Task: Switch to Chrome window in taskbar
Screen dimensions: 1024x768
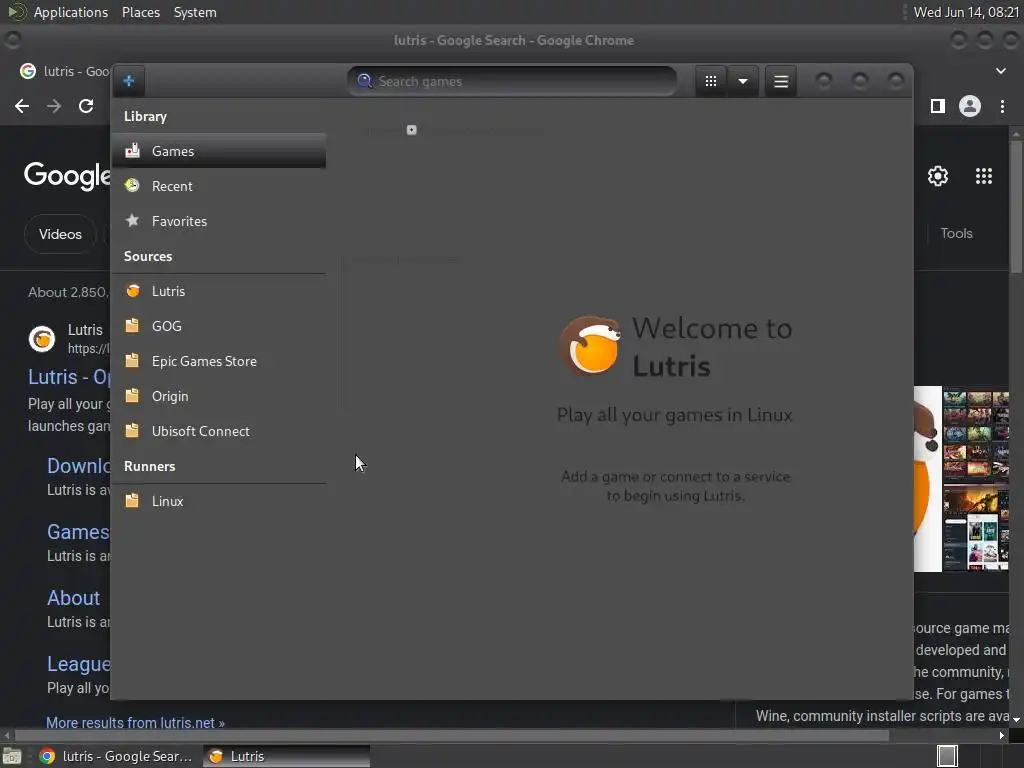Action: [116, 756]
